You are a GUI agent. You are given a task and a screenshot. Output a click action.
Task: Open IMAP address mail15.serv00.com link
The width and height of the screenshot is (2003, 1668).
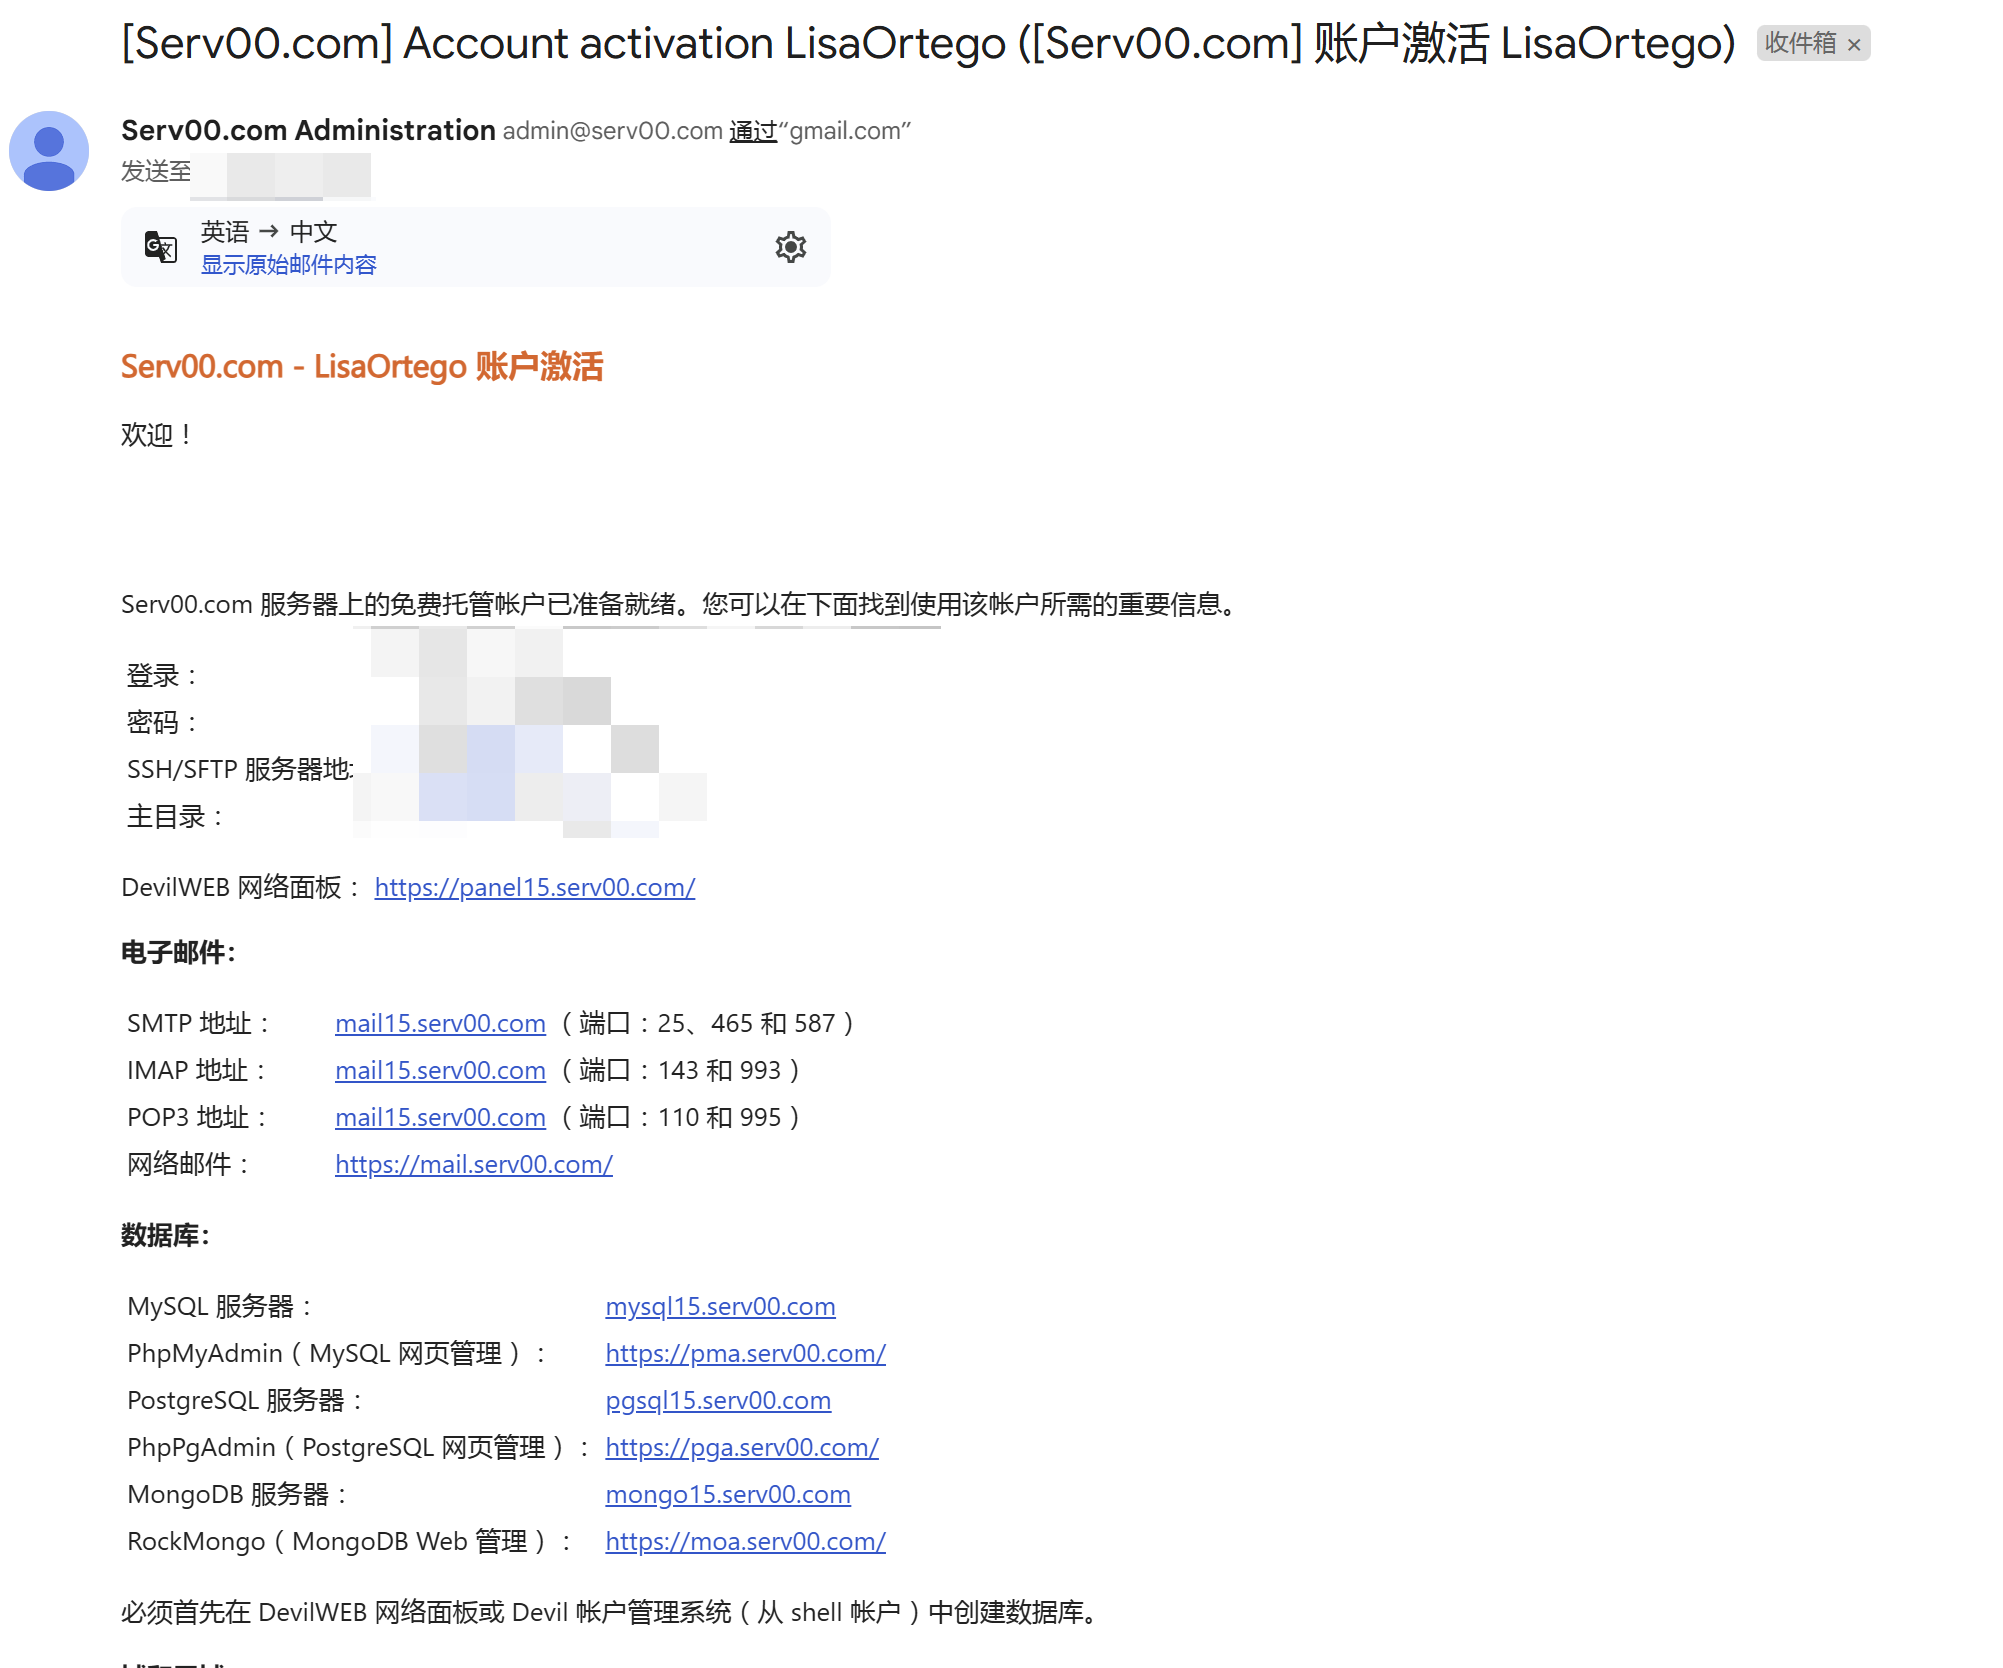pos(440,1070)
